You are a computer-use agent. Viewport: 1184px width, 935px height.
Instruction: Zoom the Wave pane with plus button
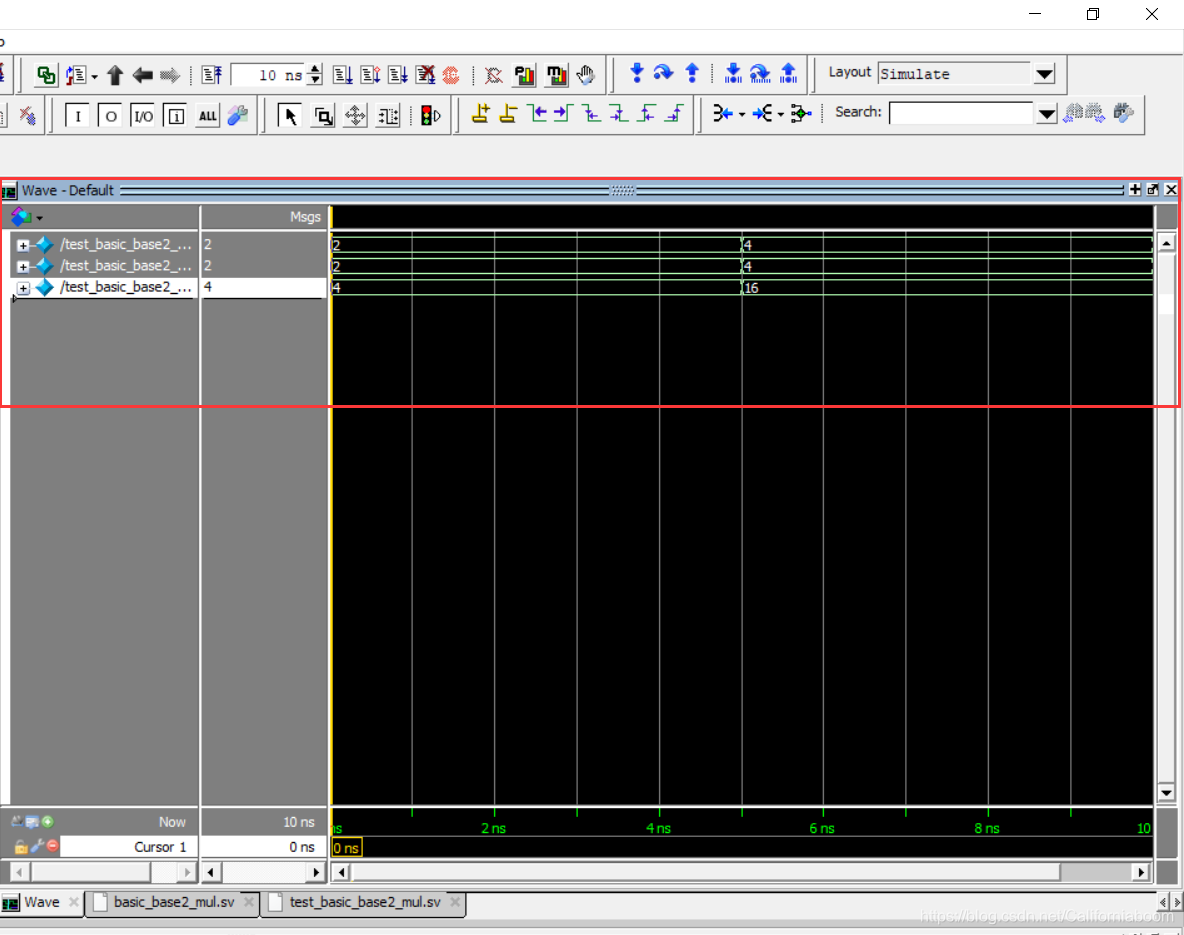point(1135,190)
